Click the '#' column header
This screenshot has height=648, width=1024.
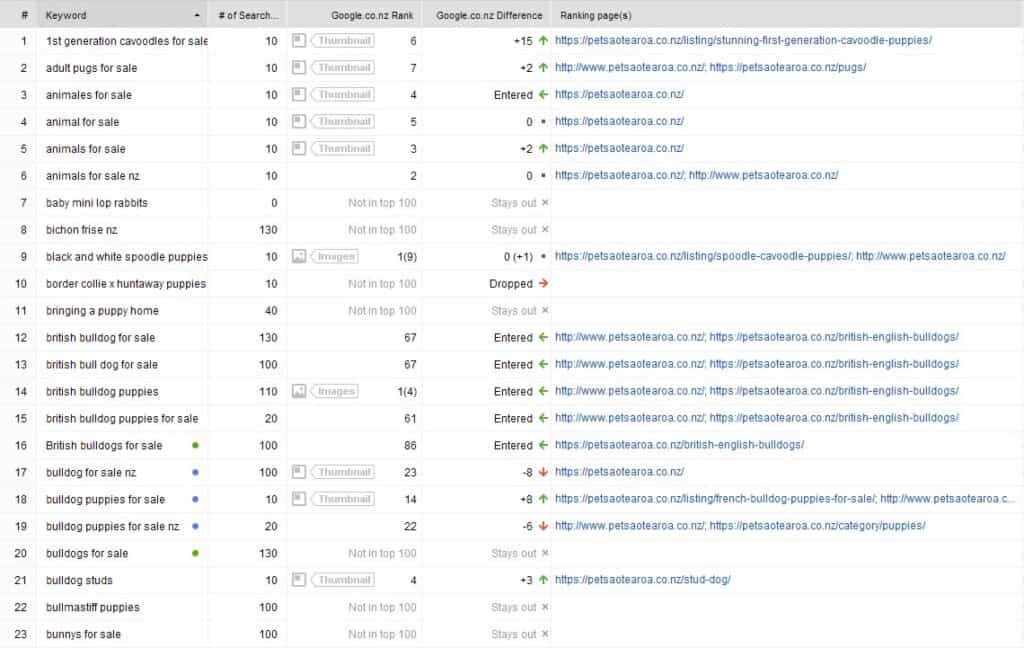pyautogui.click(x=18, y=14)
